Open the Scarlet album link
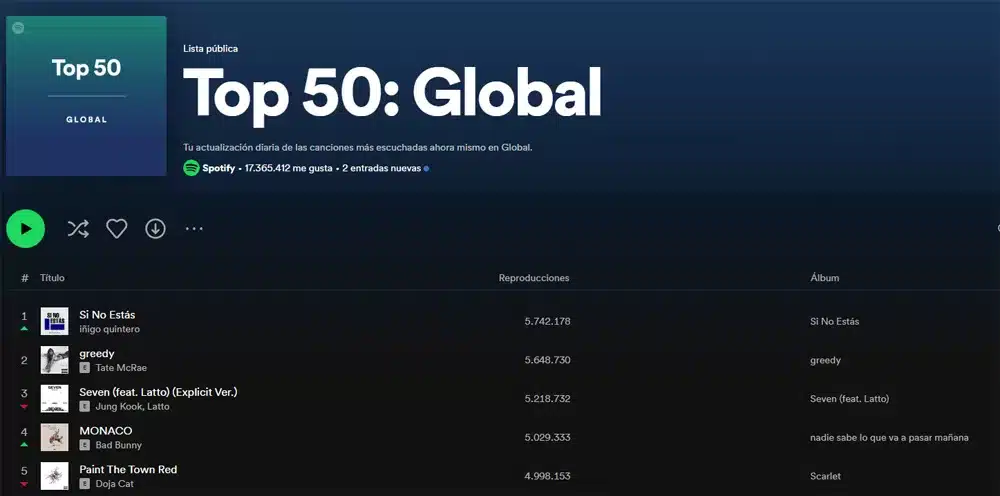 coord(825,476)
